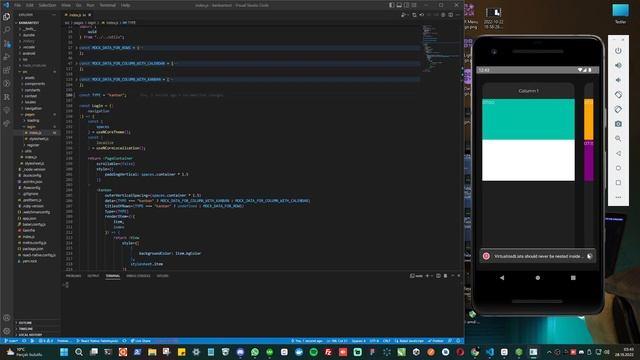640x360 pixels.
Task: Click the Live Share status bar button
Action: pos(140,341)
